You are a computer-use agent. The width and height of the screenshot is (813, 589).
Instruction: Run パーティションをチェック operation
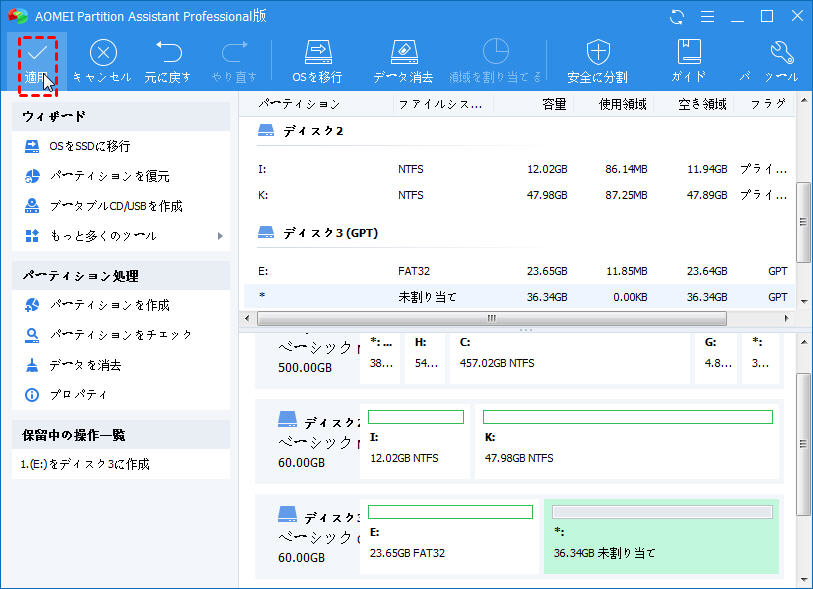(121, 335)
